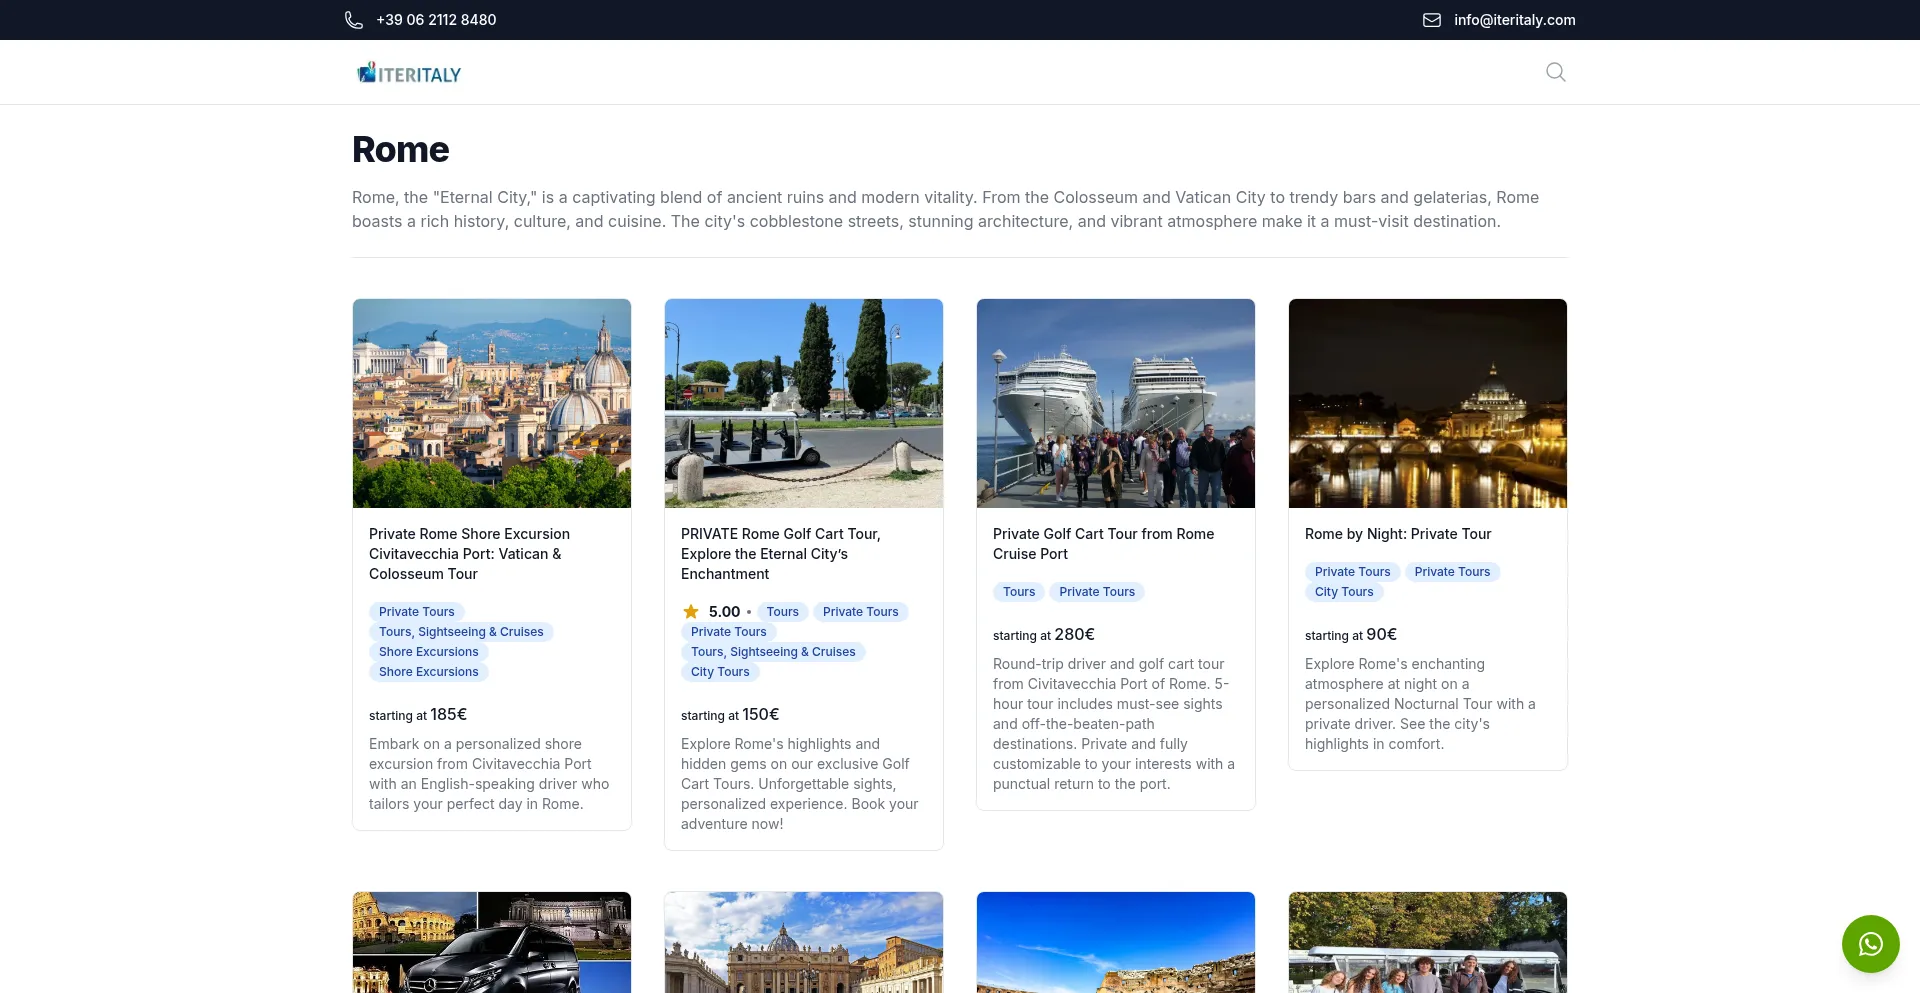Click the 'starting at 185€' price
Image resolution: width=1920 pixels, height=993 pixels.
click(418, 715)
